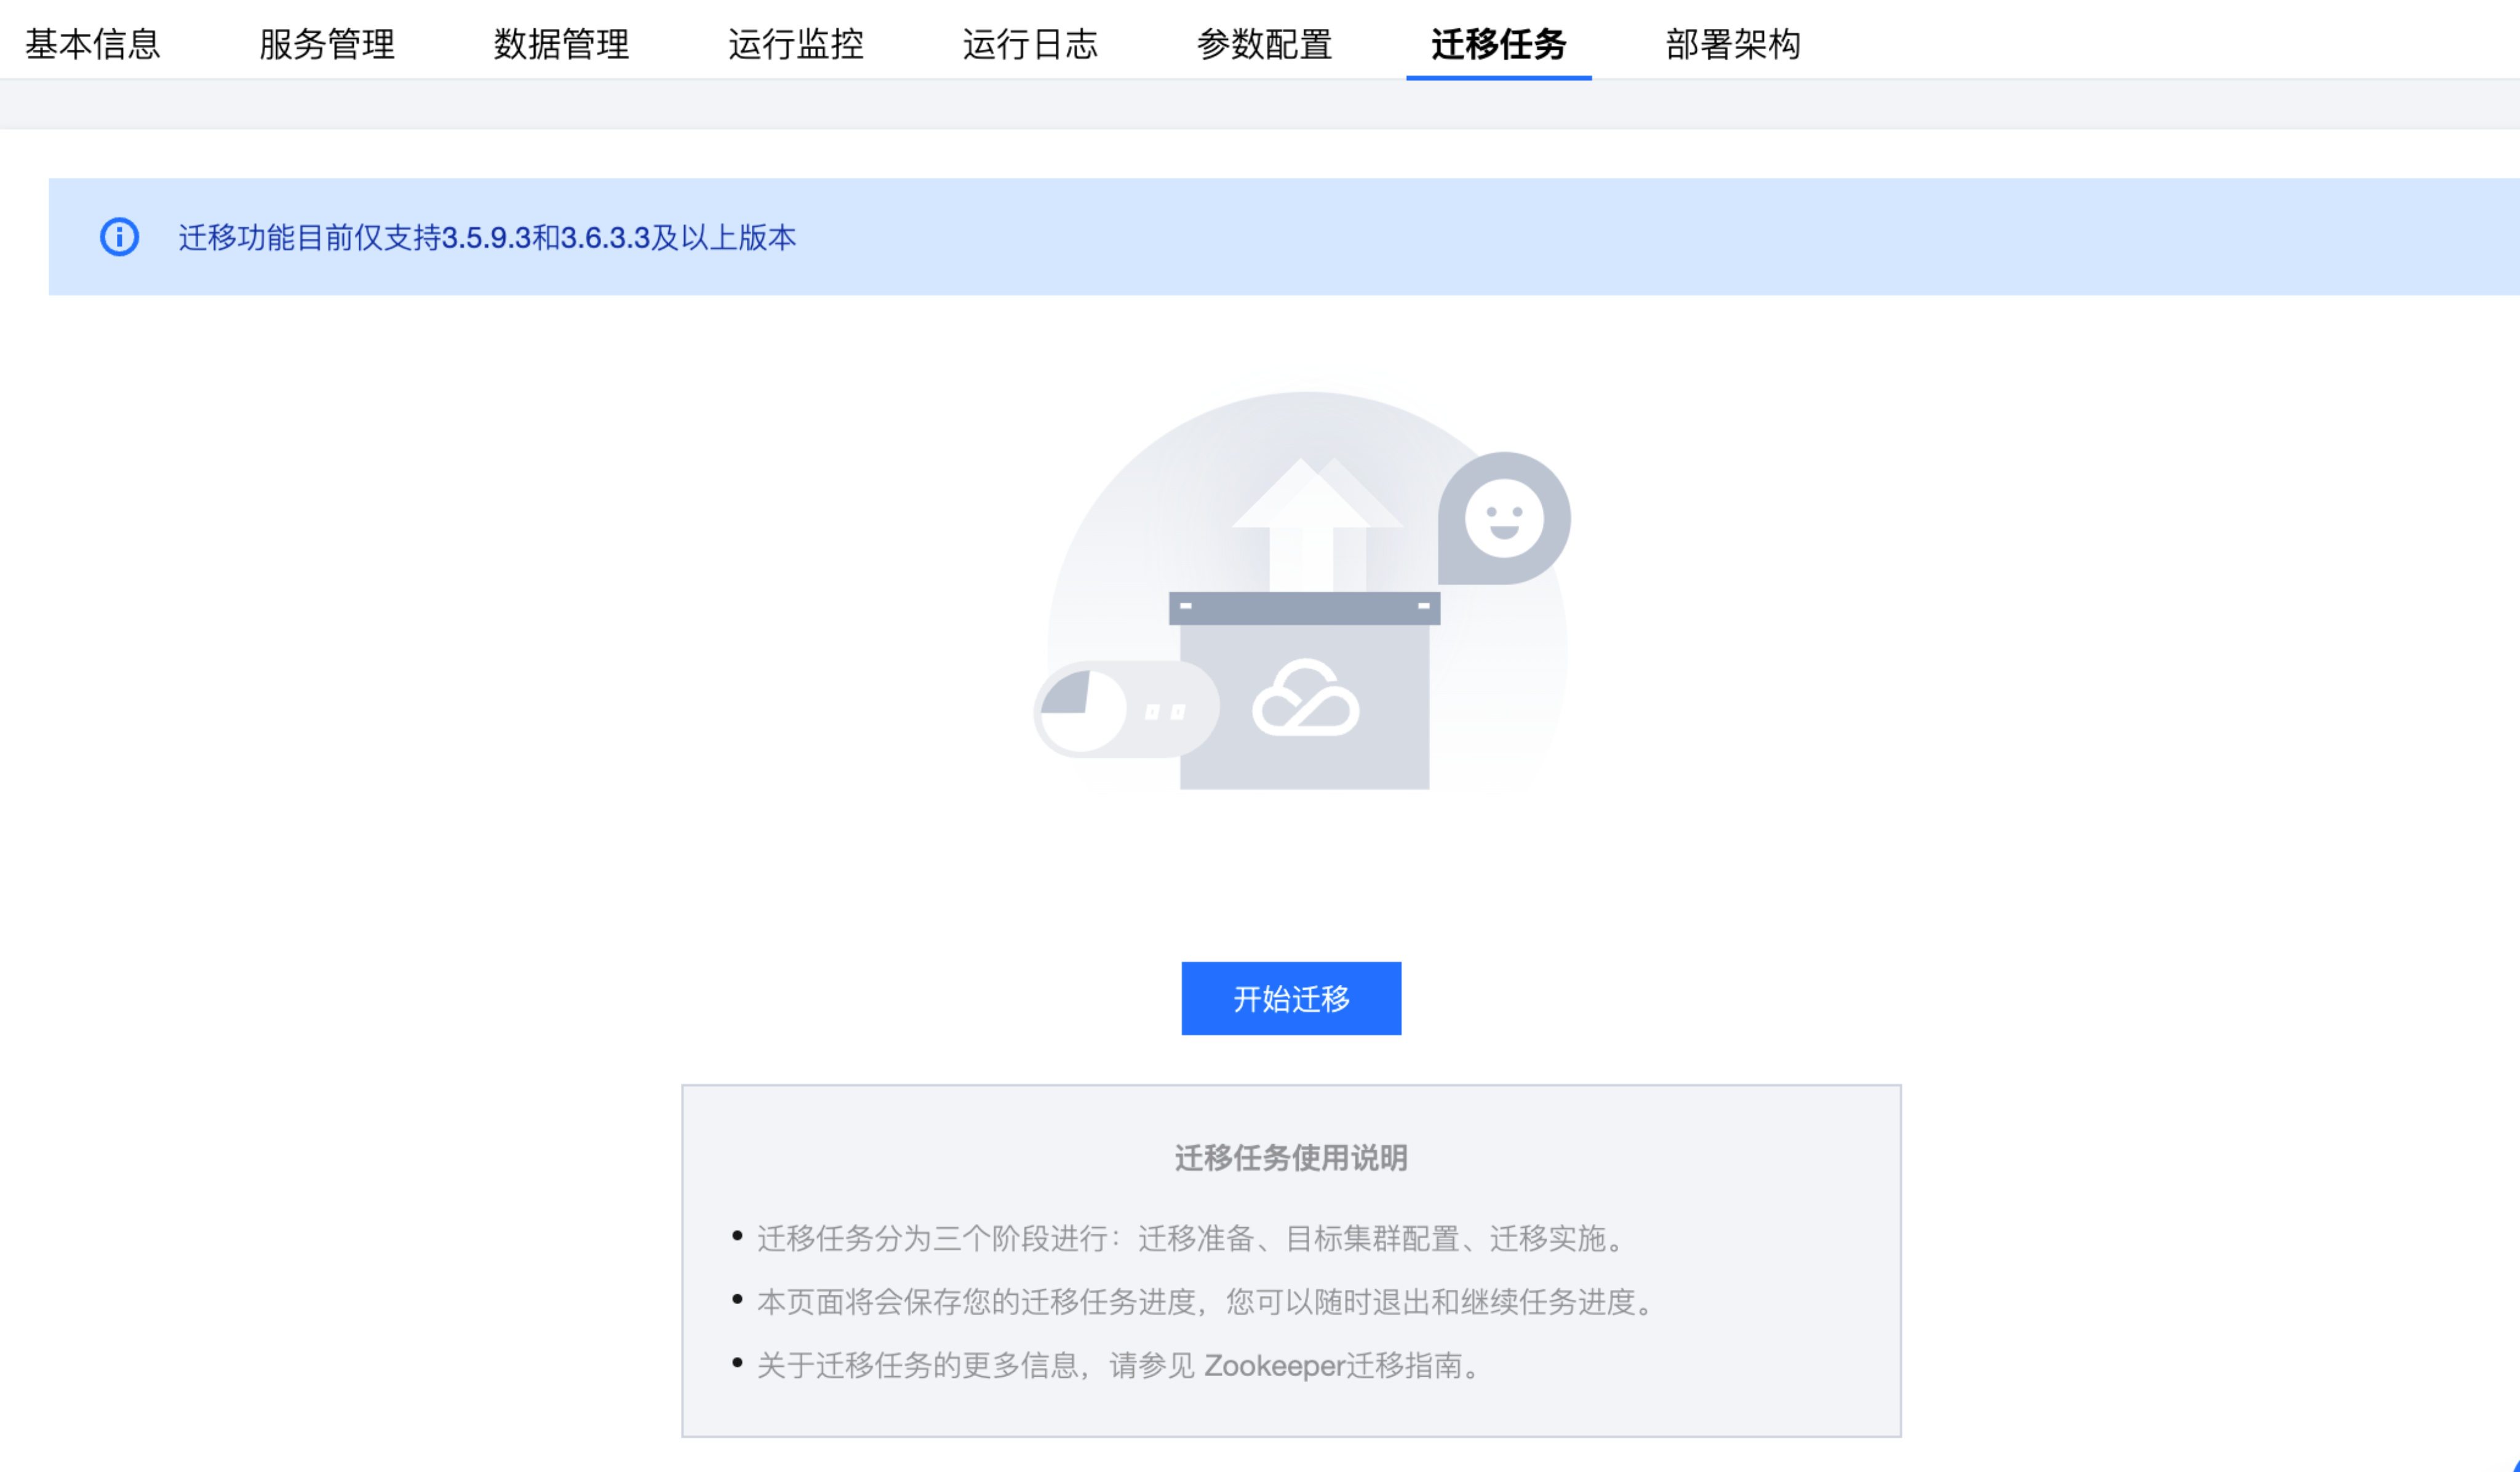Click the notice text 迁移功能目前仅支持3.5.9.3和3.6.3.3及以上版本
This screenshot has height=1472, width=2520.
(x=487, y=237)
